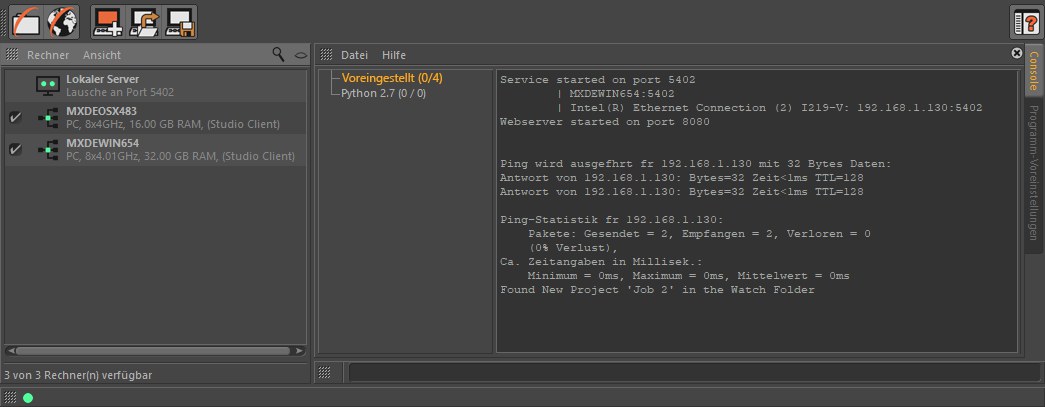The image size is (1045, 407).
Task: Click the console command input field
Action: [x=693, y=373]
